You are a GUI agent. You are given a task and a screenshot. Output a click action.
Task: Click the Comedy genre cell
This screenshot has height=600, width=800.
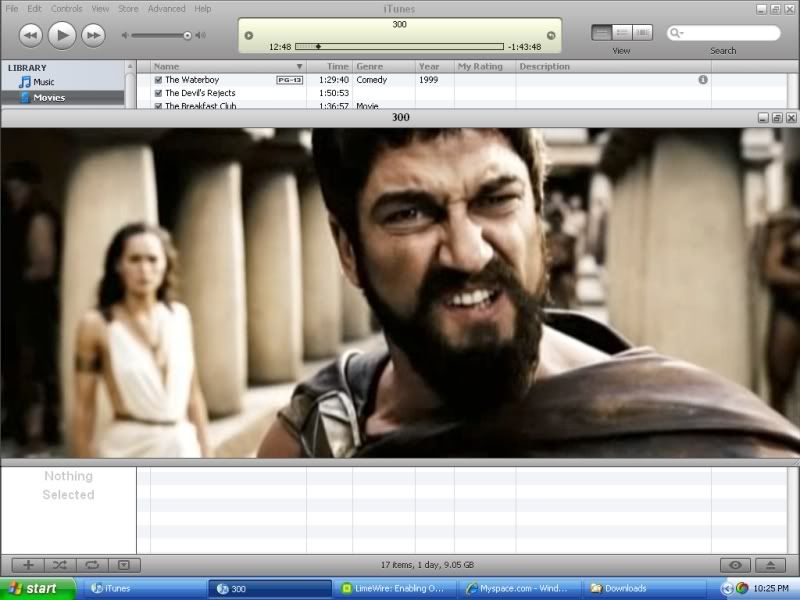click(x=372, y=80)
